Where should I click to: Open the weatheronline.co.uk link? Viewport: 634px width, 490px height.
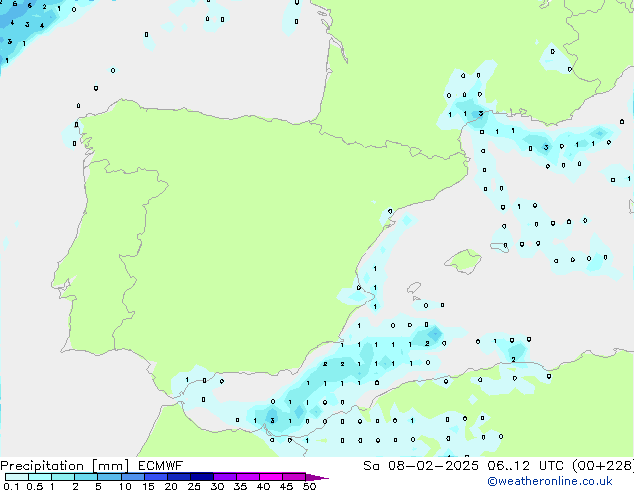tap(550, 481)
